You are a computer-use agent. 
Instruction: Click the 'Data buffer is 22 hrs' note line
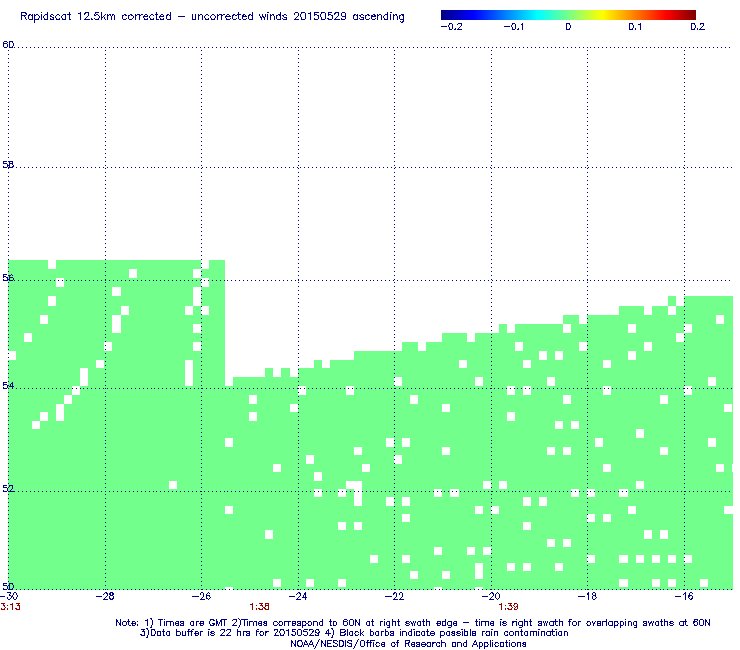pos(354,633)
